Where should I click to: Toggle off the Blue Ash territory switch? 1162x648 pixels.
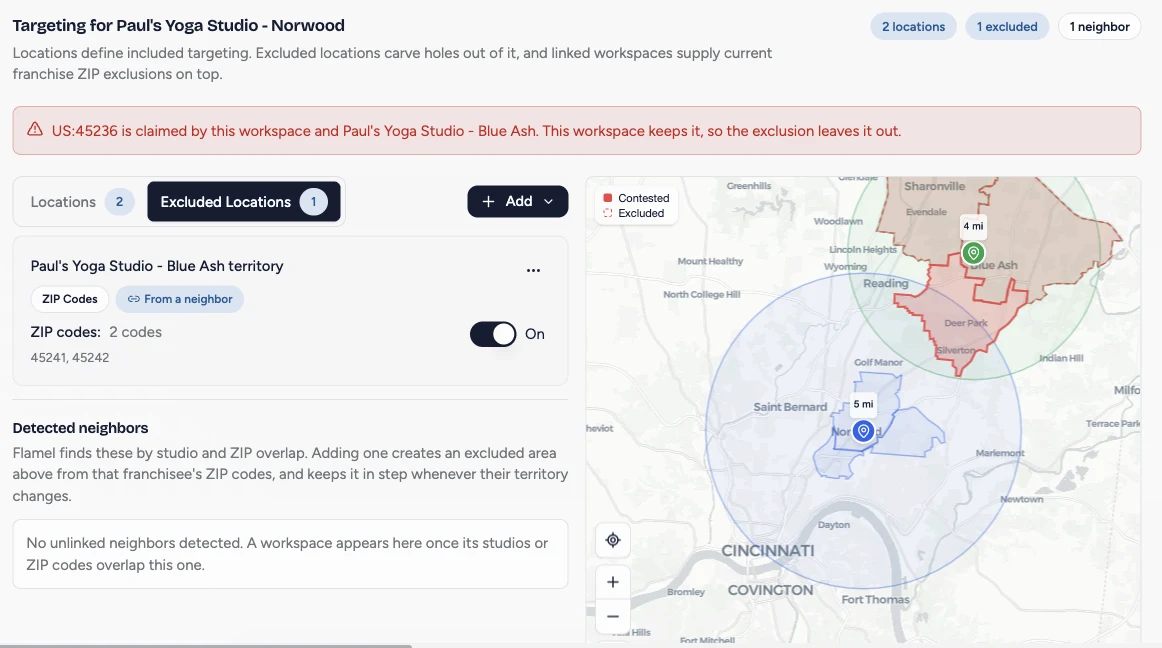point(493,334)
